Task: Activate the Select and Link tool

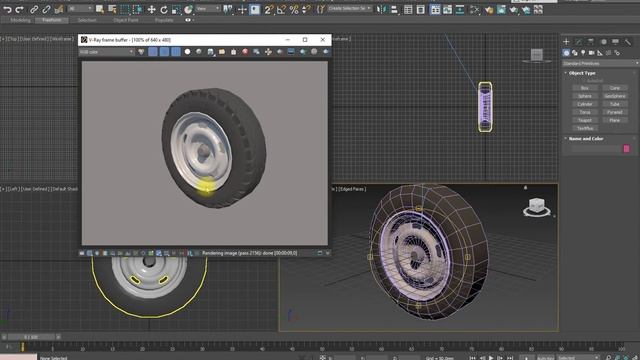Action: click(34, 9)
